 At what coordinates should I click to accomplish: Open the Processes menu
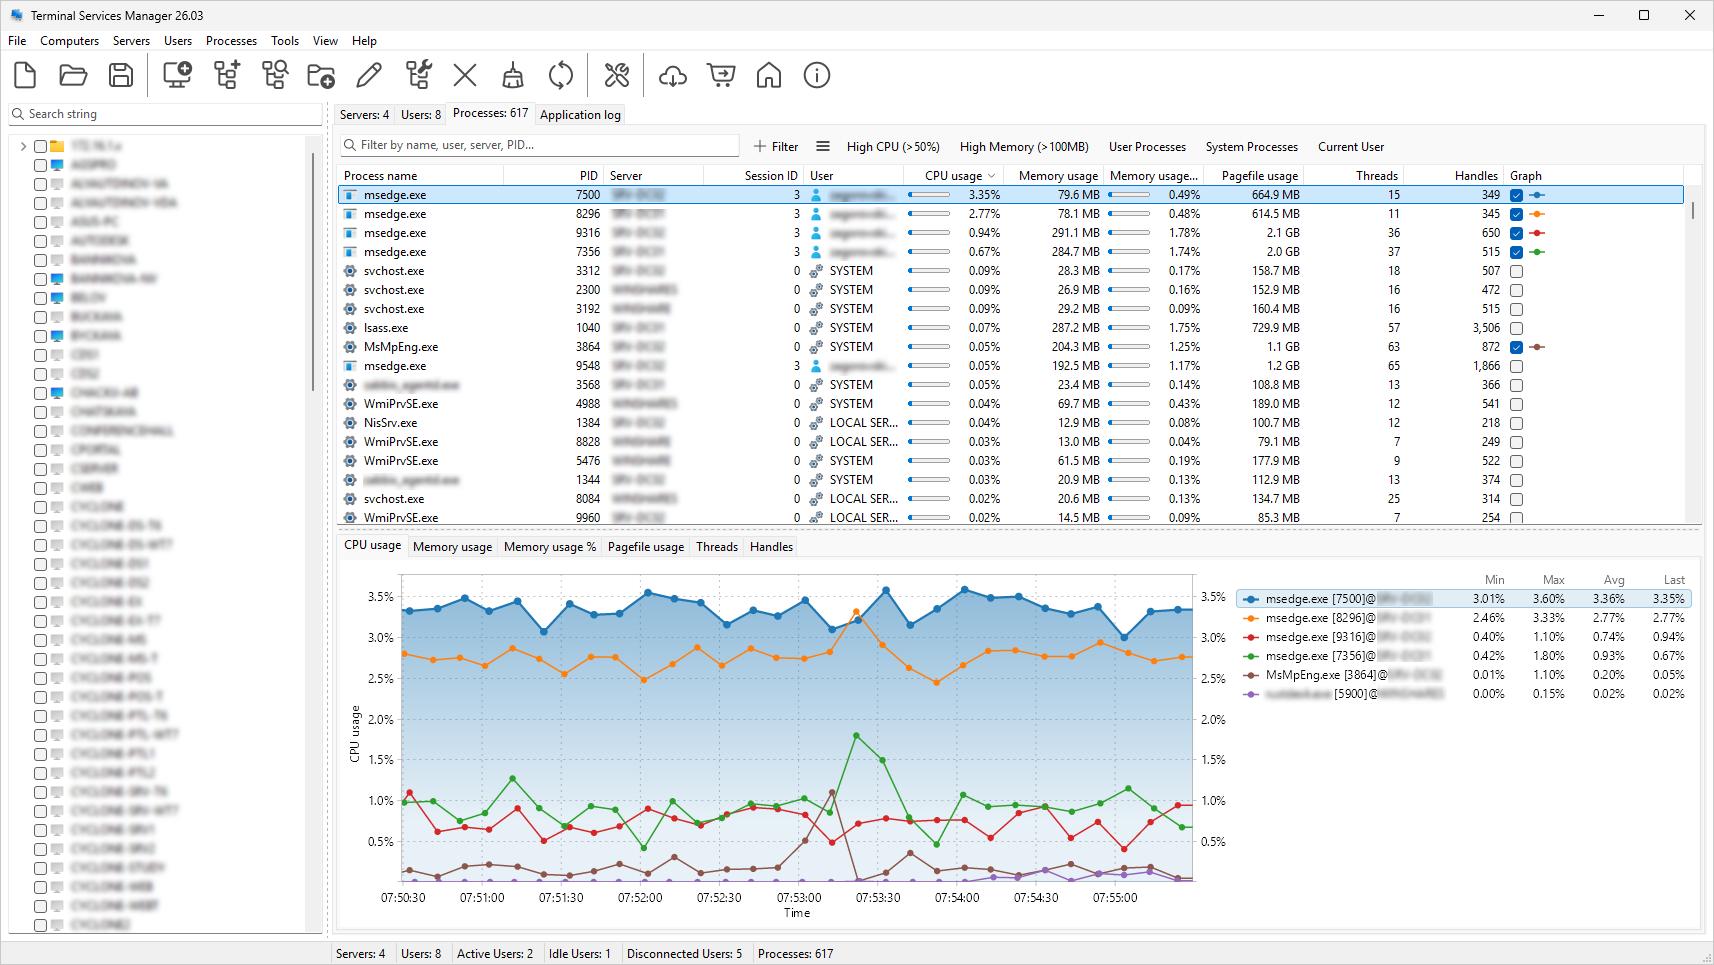pos(231,41)
